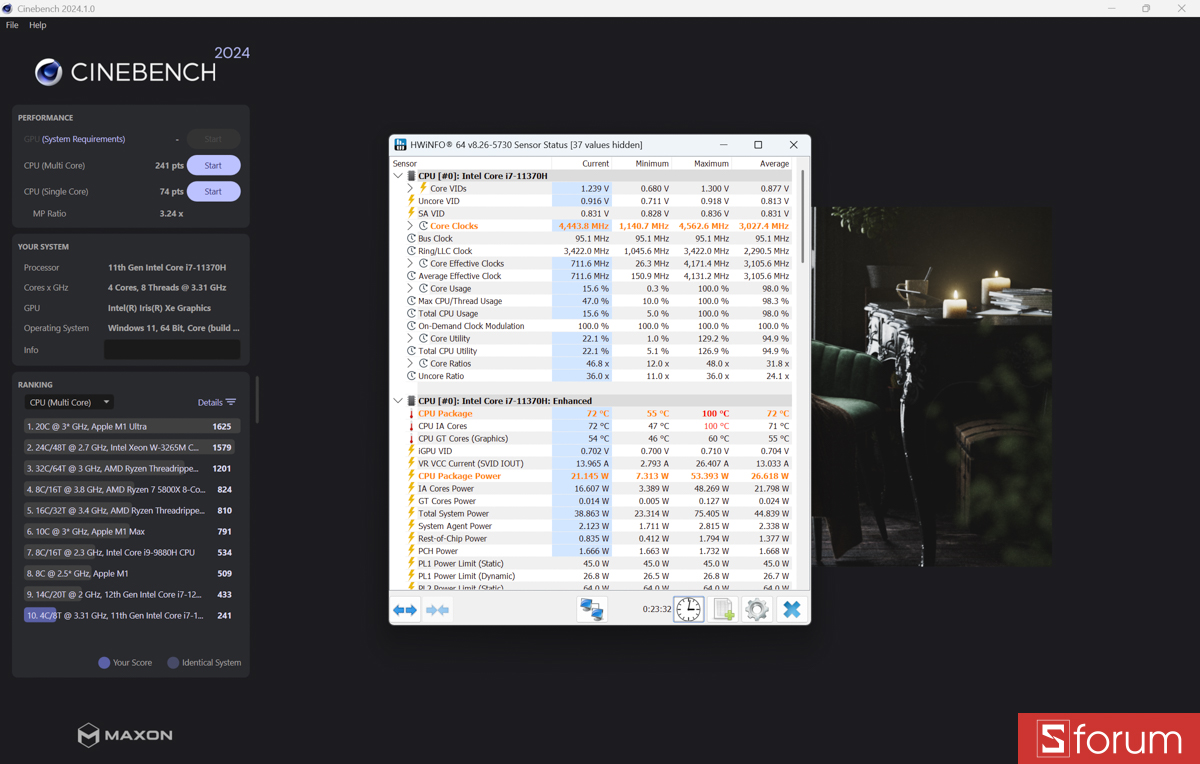Select ranking row 4 AMD Ryzen 7 5800X
Viewport: 1200px width, 764px height.
(132, 489)
